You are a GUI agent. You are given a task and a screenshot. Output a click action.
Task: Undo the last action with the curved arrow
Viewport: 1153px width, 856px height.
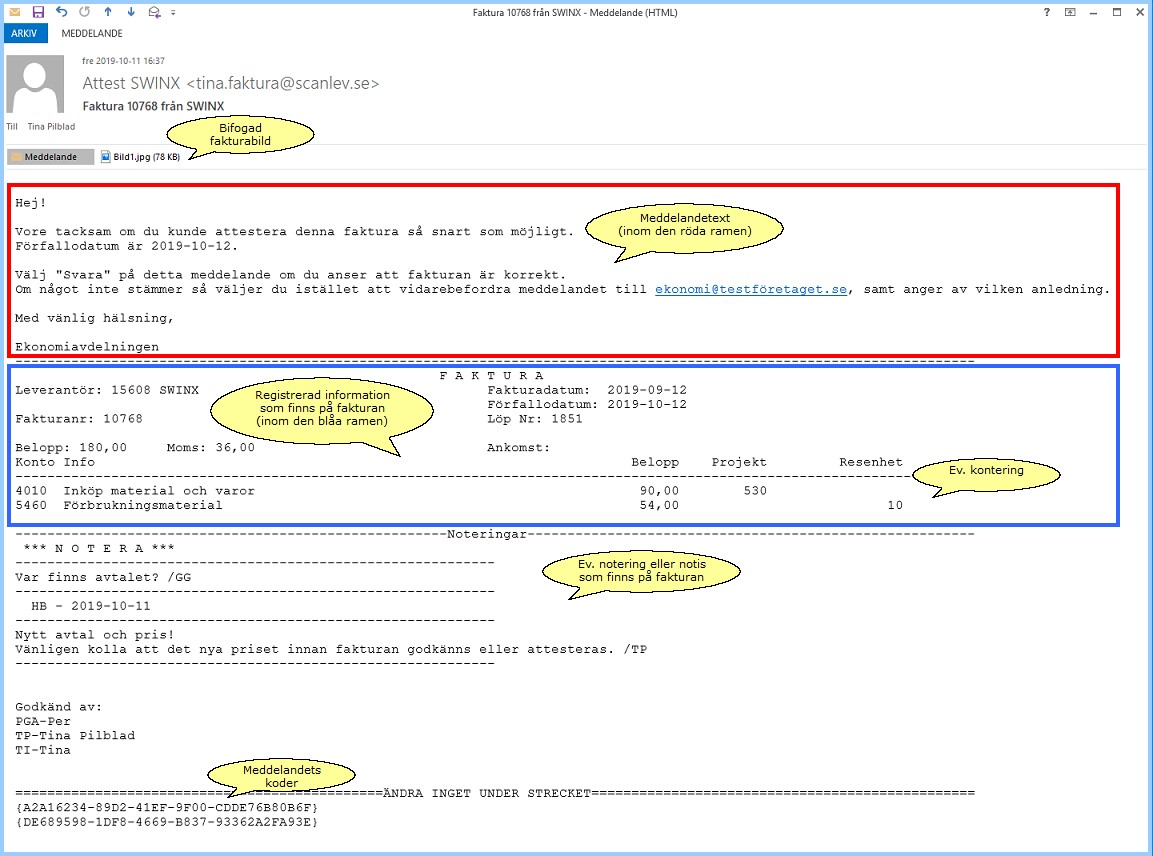coord(62,11)
